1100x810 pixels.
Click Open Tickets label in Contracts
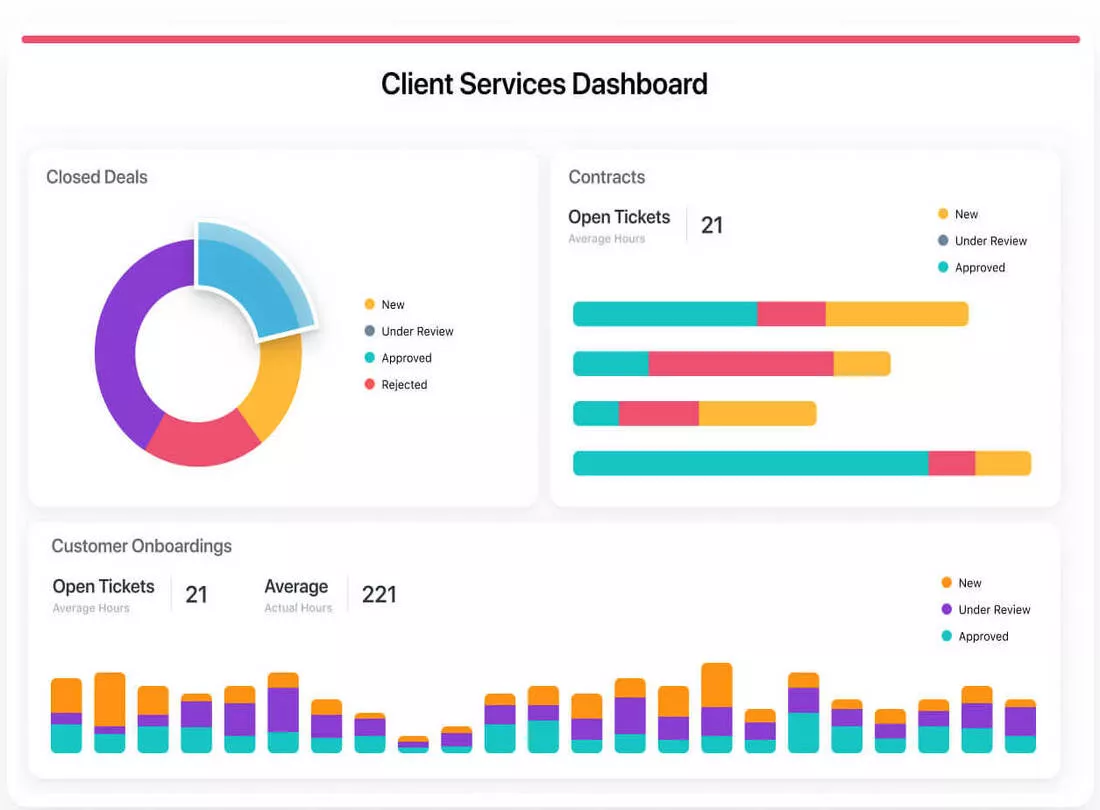[619, 217]
